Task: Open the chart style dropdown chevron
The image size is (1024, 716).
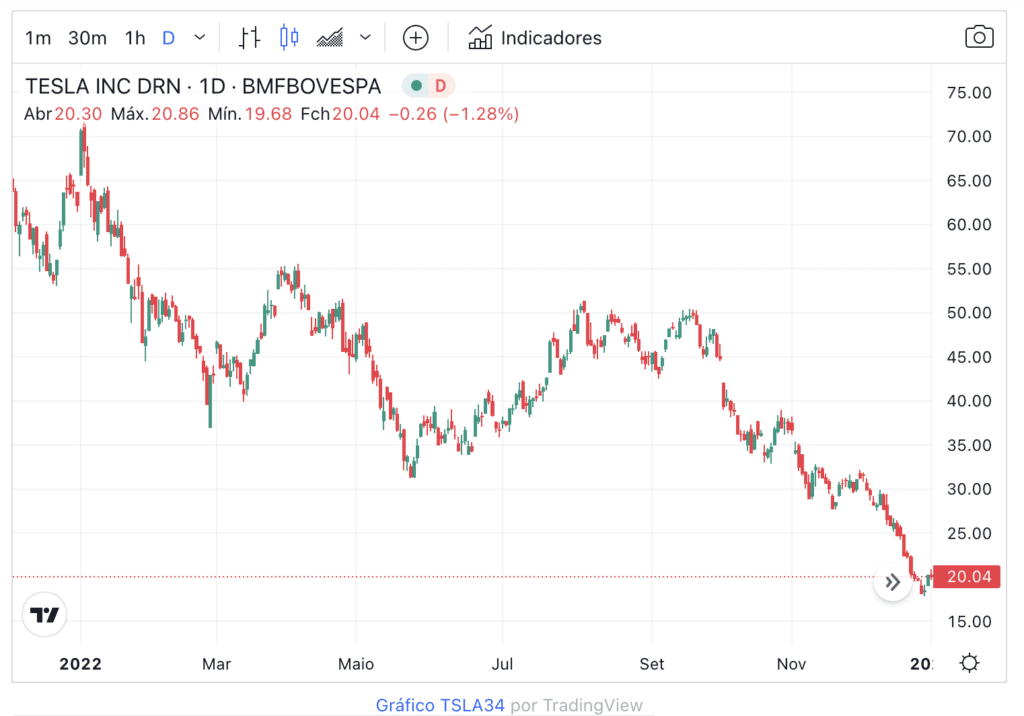Action: [366, 38]
